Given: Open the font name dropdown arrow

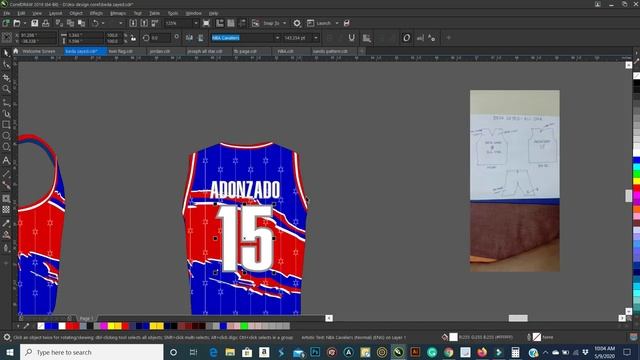Looking at the screenshot, I should click(x=278, y=38).
